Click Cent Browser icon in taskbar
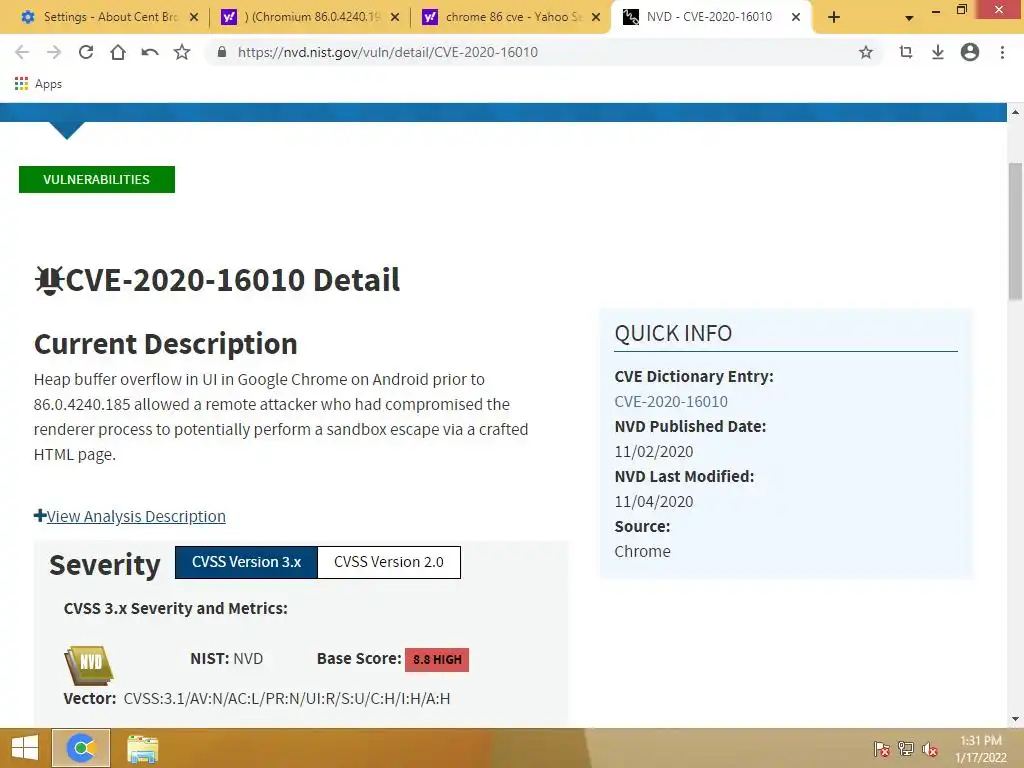This screenshot has height=768, width=1024. coord(81,748)
